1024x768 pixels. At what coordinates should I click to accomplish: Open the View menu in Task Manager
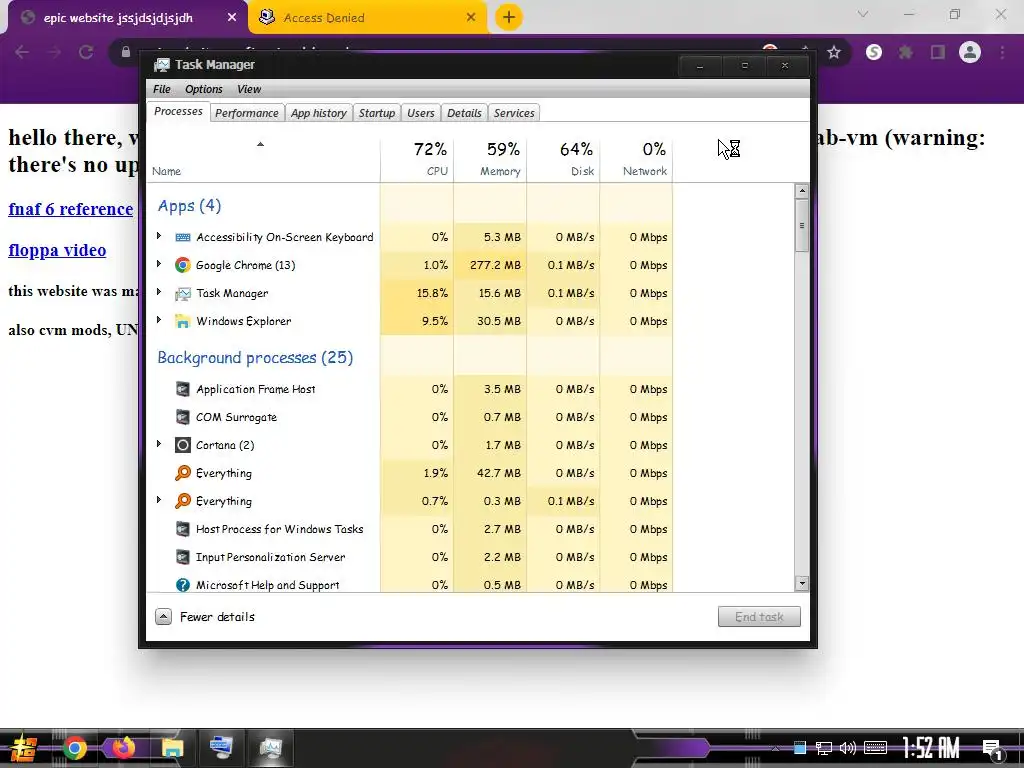pyautogui.click(x=249, y=89)
